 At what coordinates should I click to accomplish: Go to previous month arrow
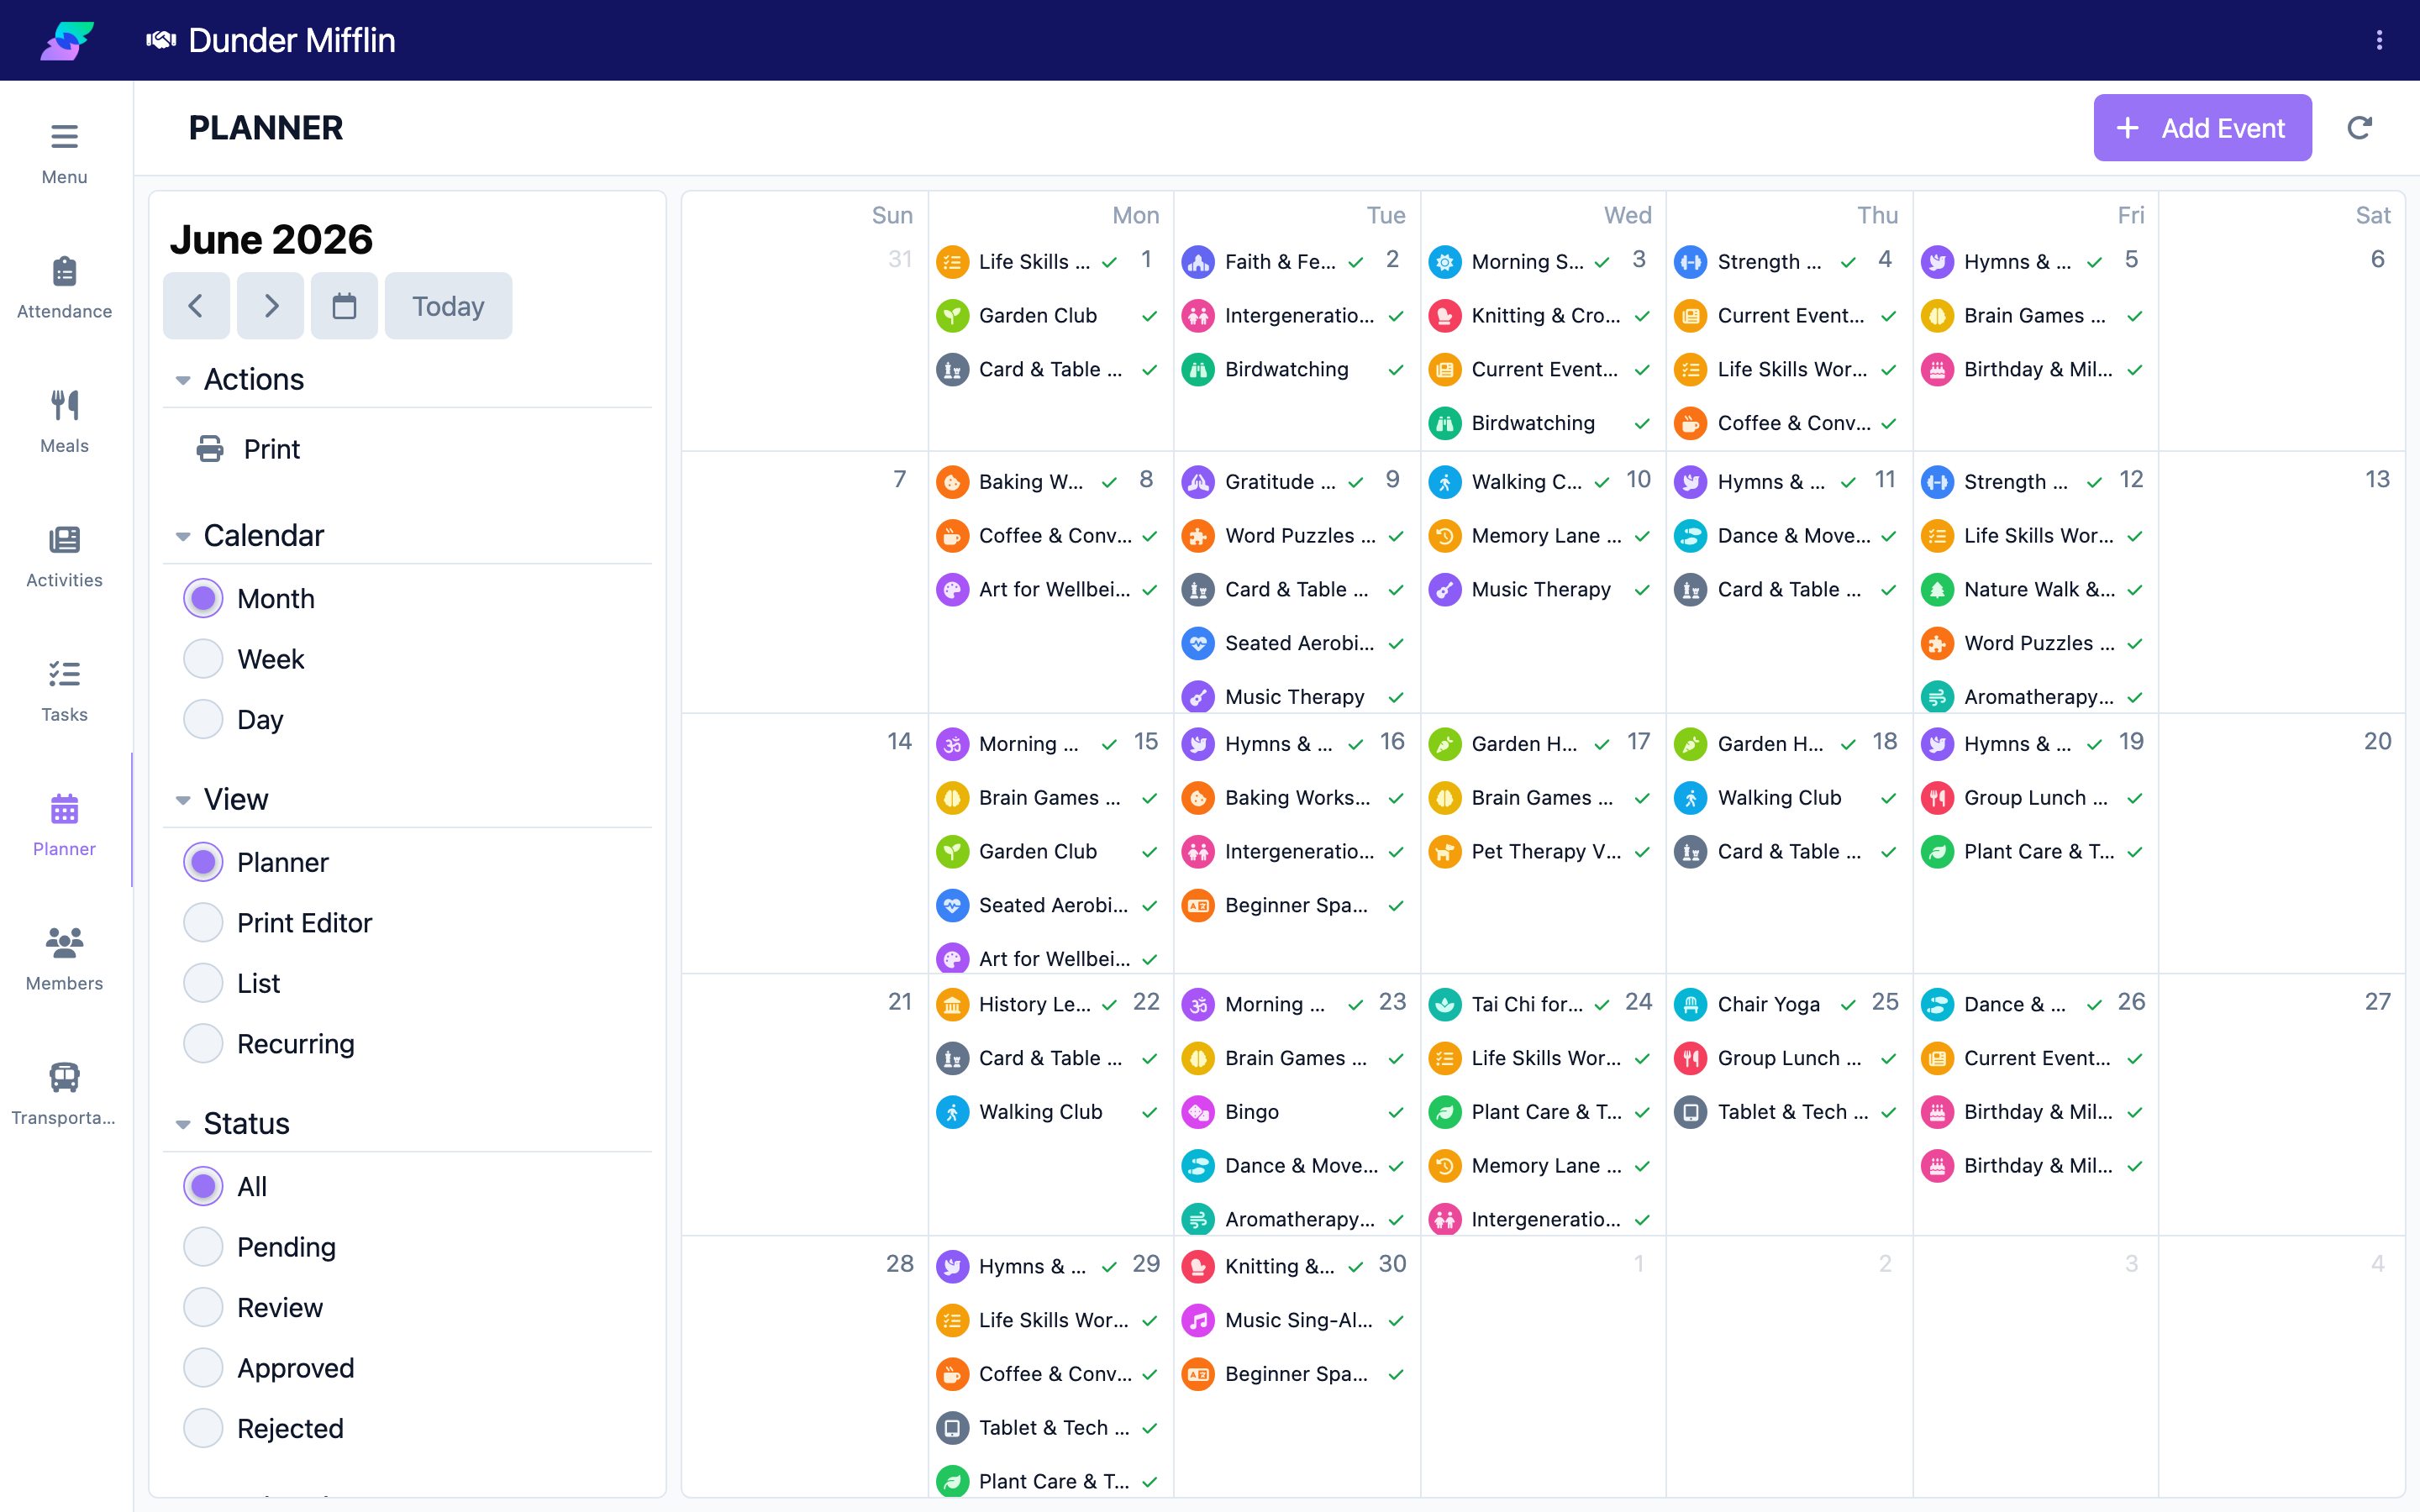(196, 306)
